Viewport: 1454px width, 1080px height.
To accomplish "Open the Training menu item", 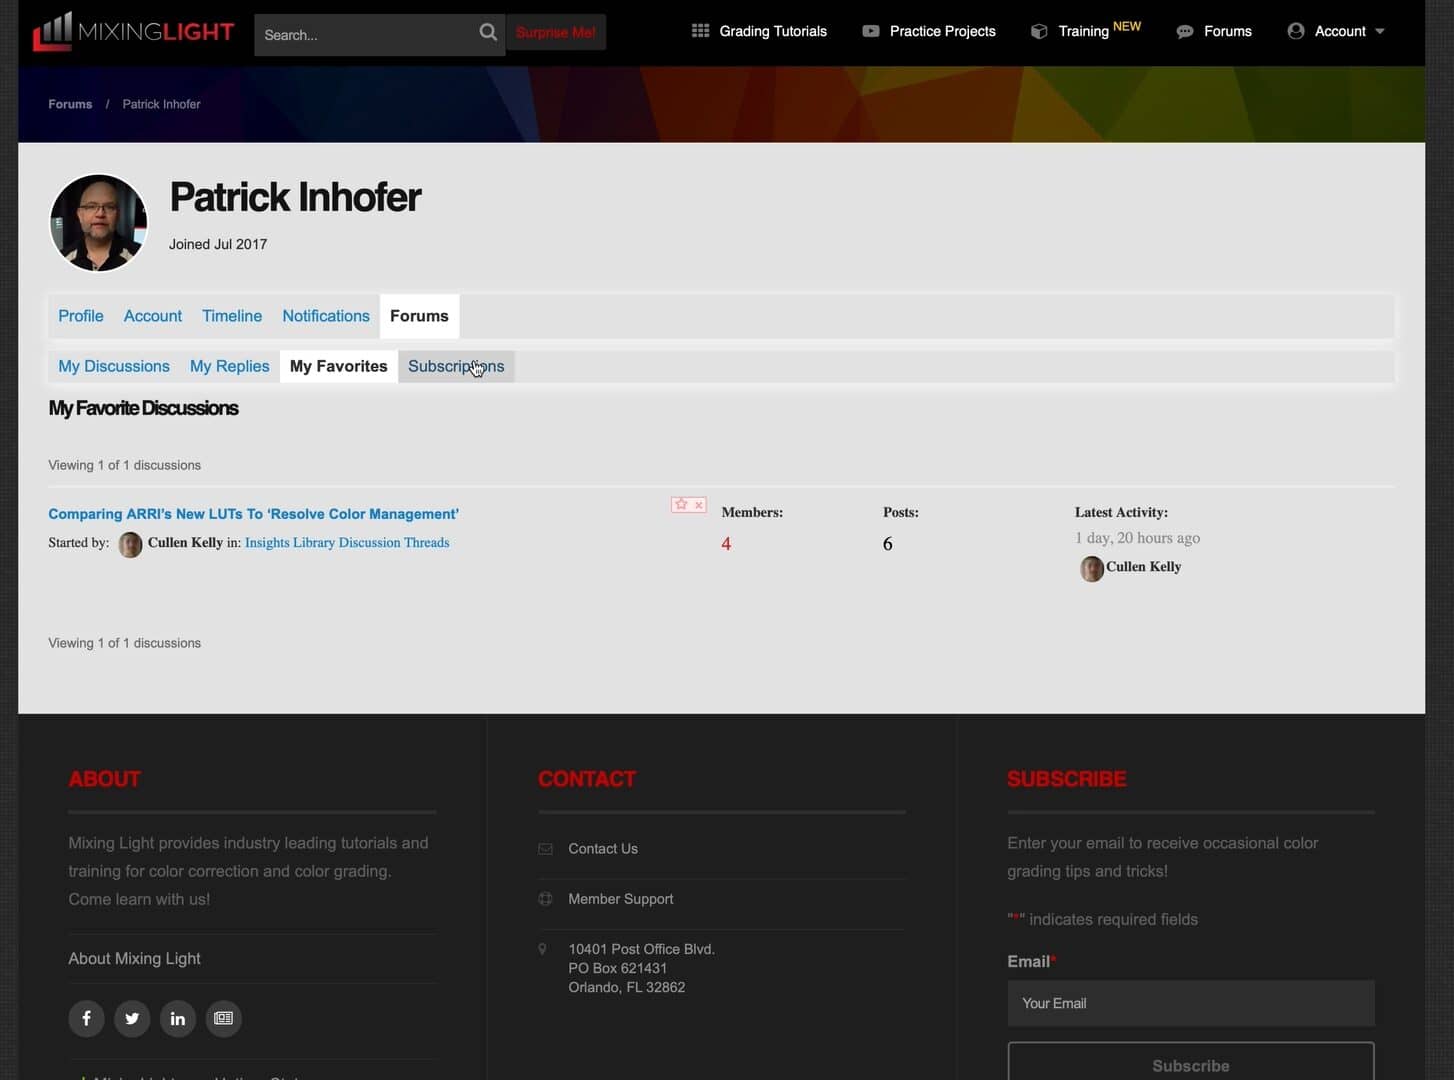I will pyautogui.click(x=1085, y=31).
